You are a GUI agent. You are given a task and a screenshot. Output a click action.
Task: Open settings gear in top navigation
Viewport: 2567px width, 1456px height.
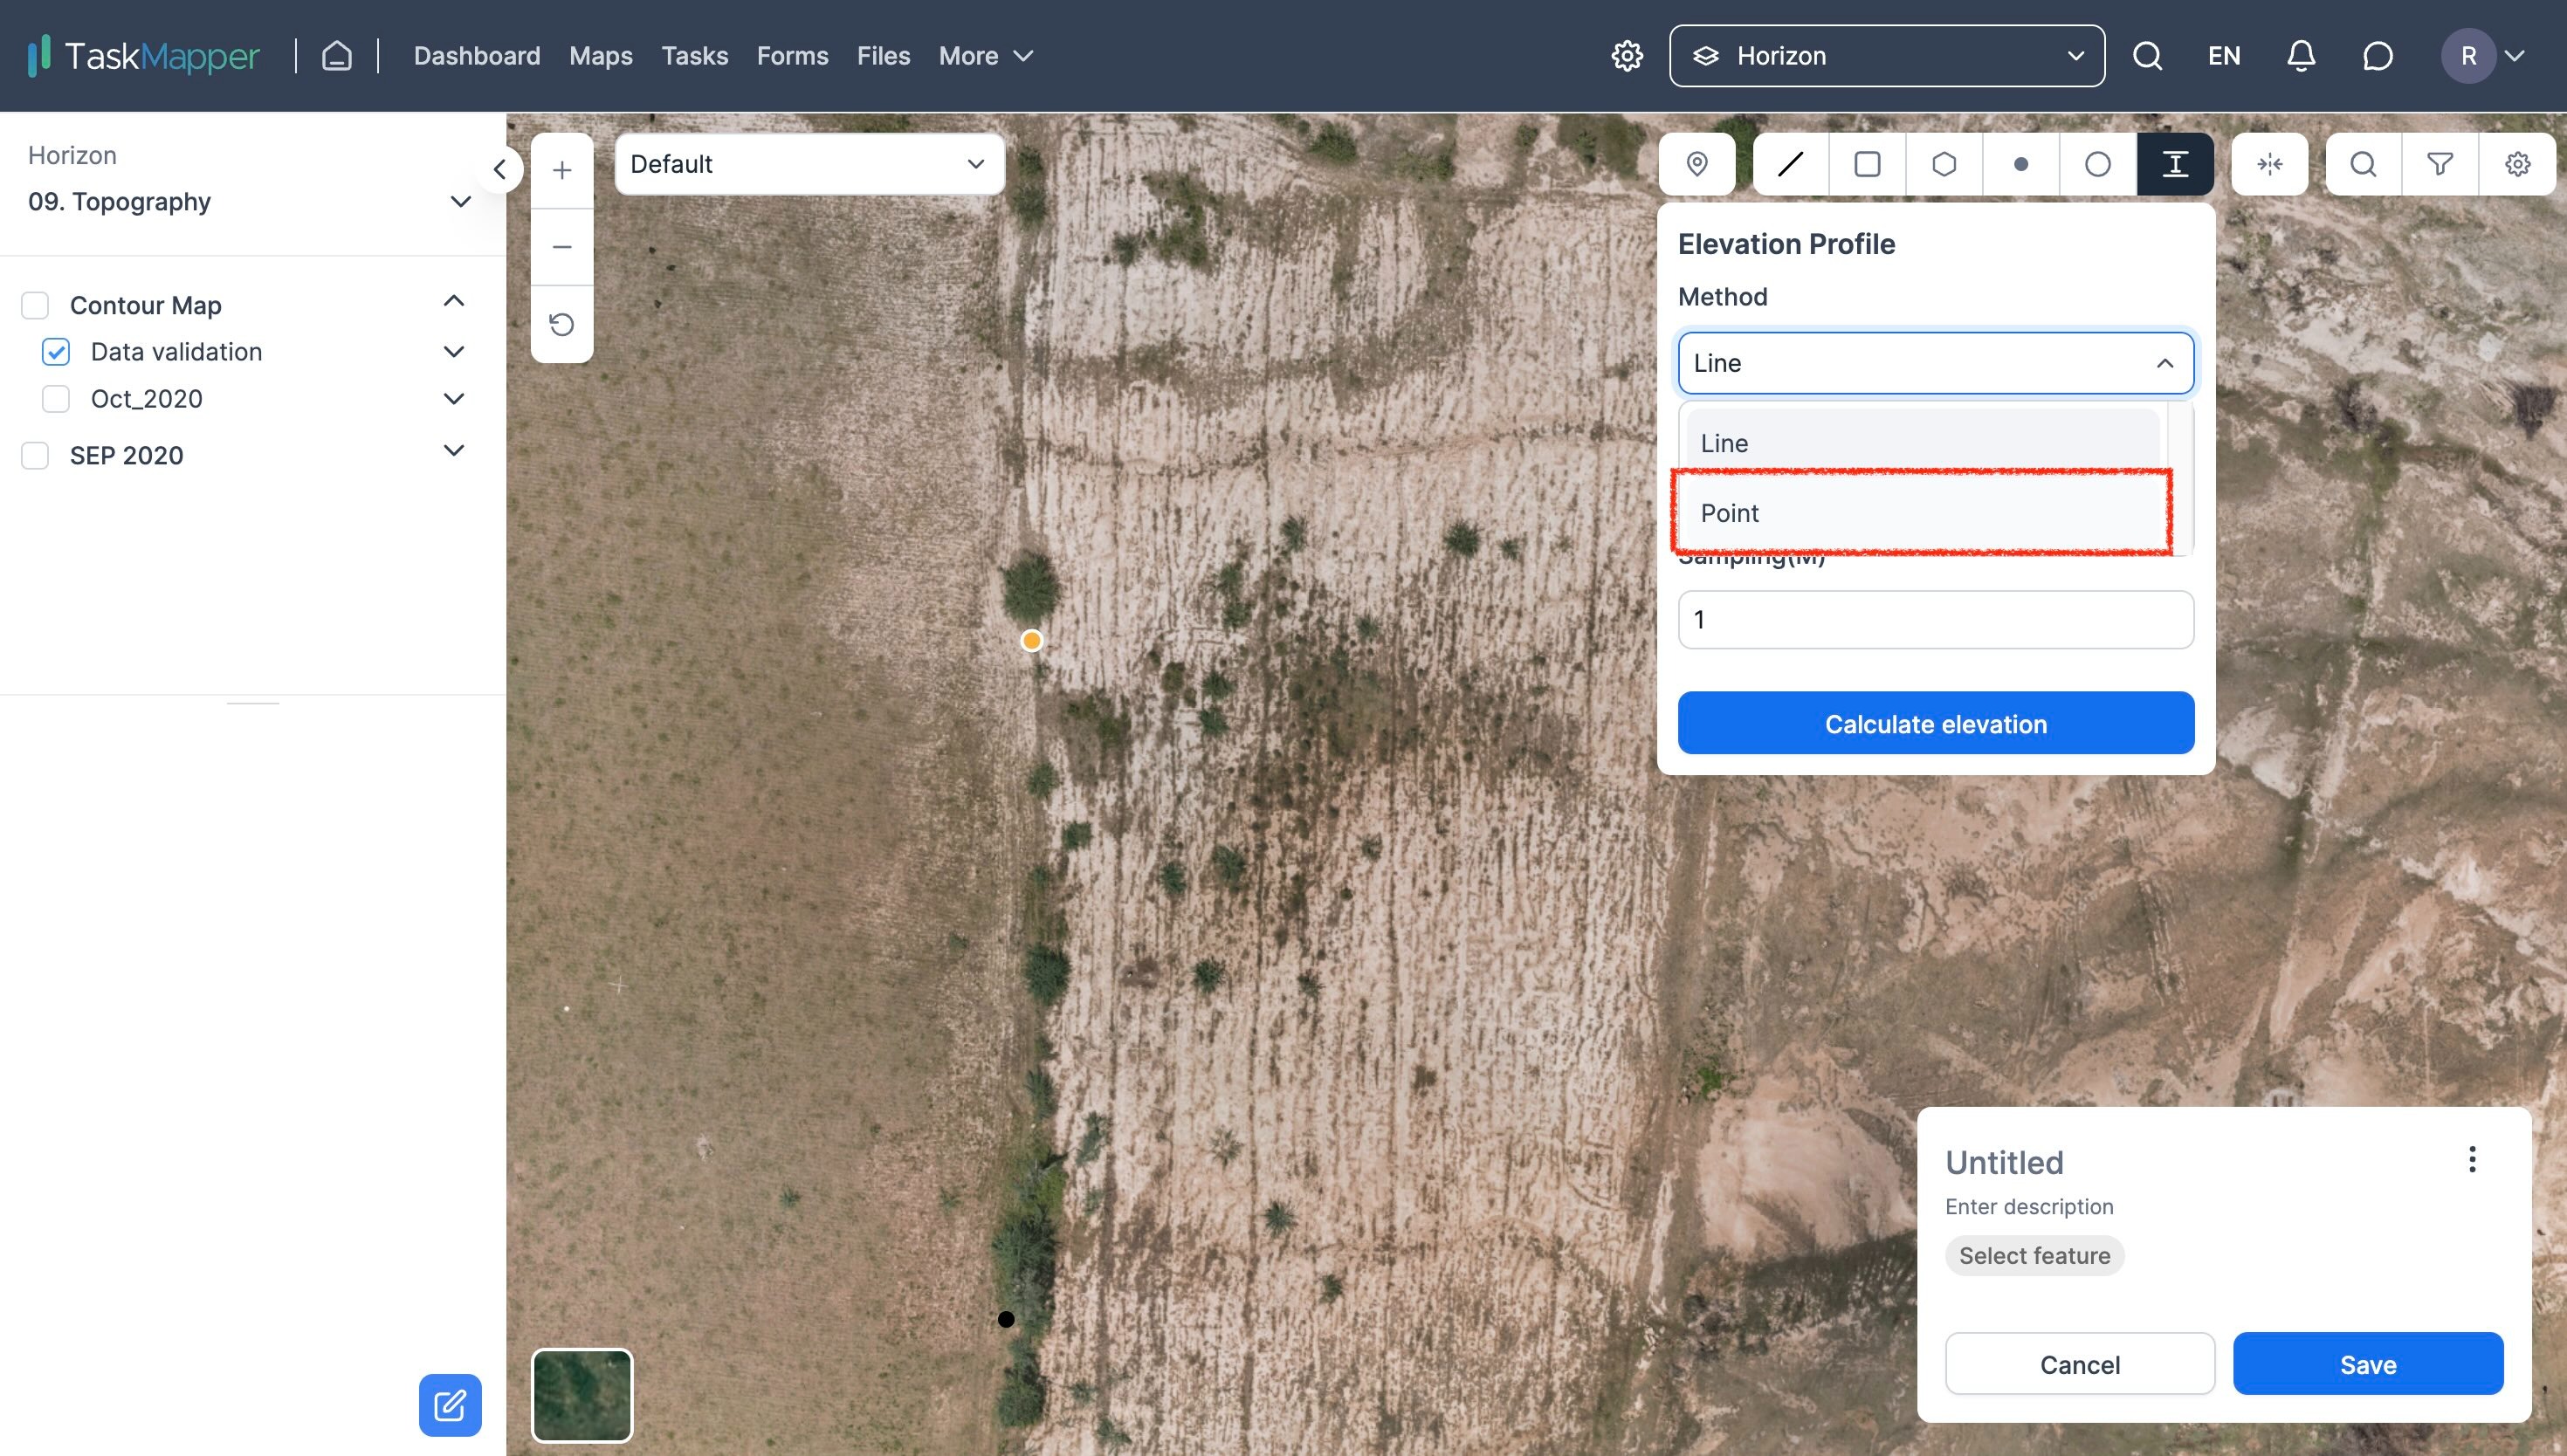coord(1627,56)
